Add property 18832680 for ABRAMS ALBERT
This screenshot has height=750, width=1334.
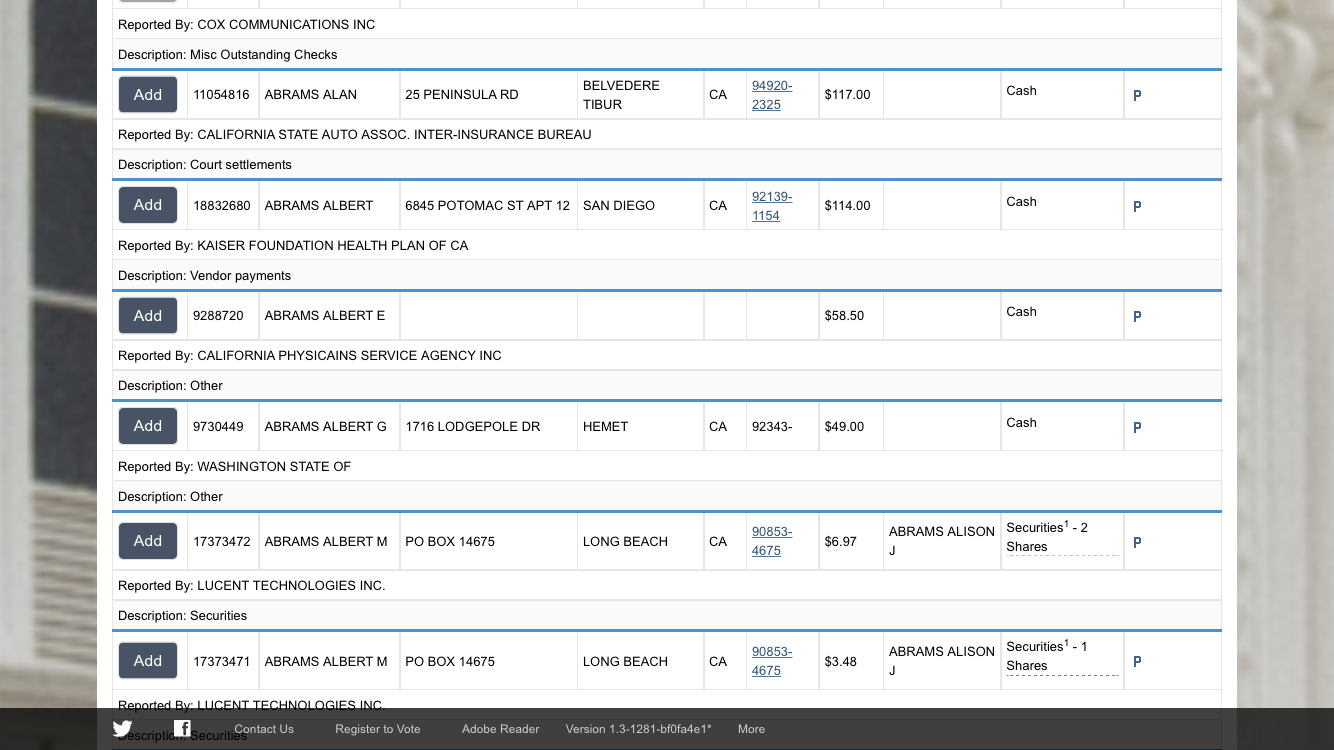click(x=148, y=205)
